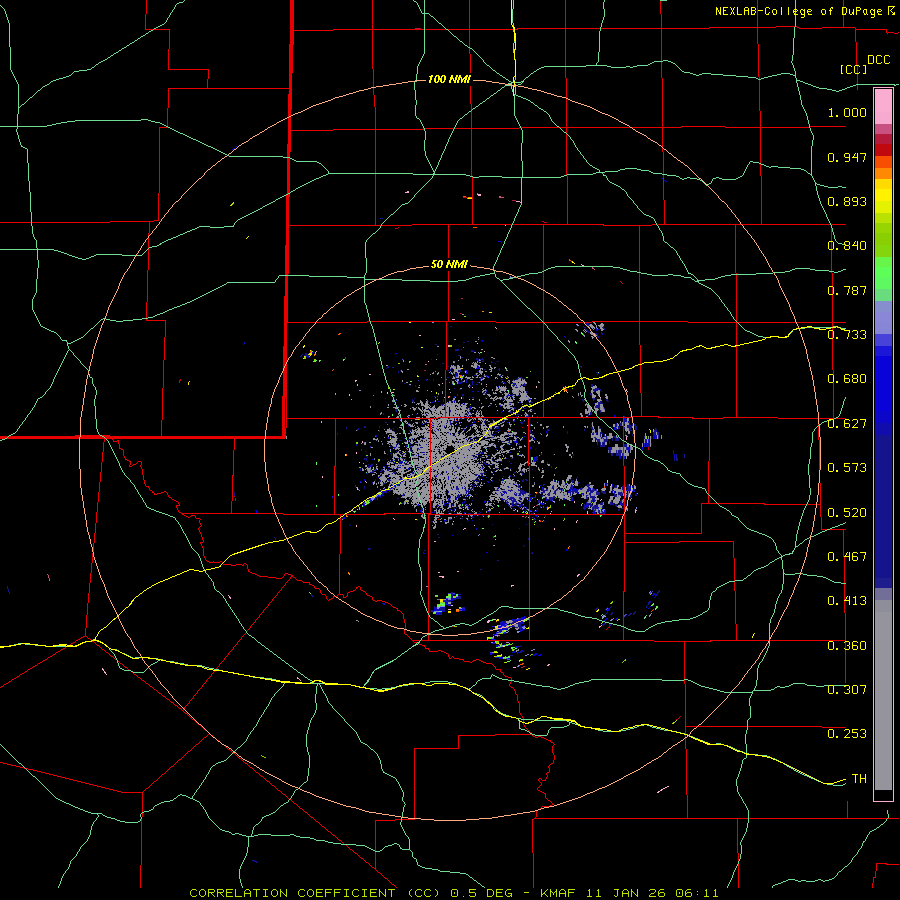Image resolution: width=900 pixels, height=900 pixels.
Task: Select the 0.680 scale value
Action: pyautogui.click(x=847, y=379)
